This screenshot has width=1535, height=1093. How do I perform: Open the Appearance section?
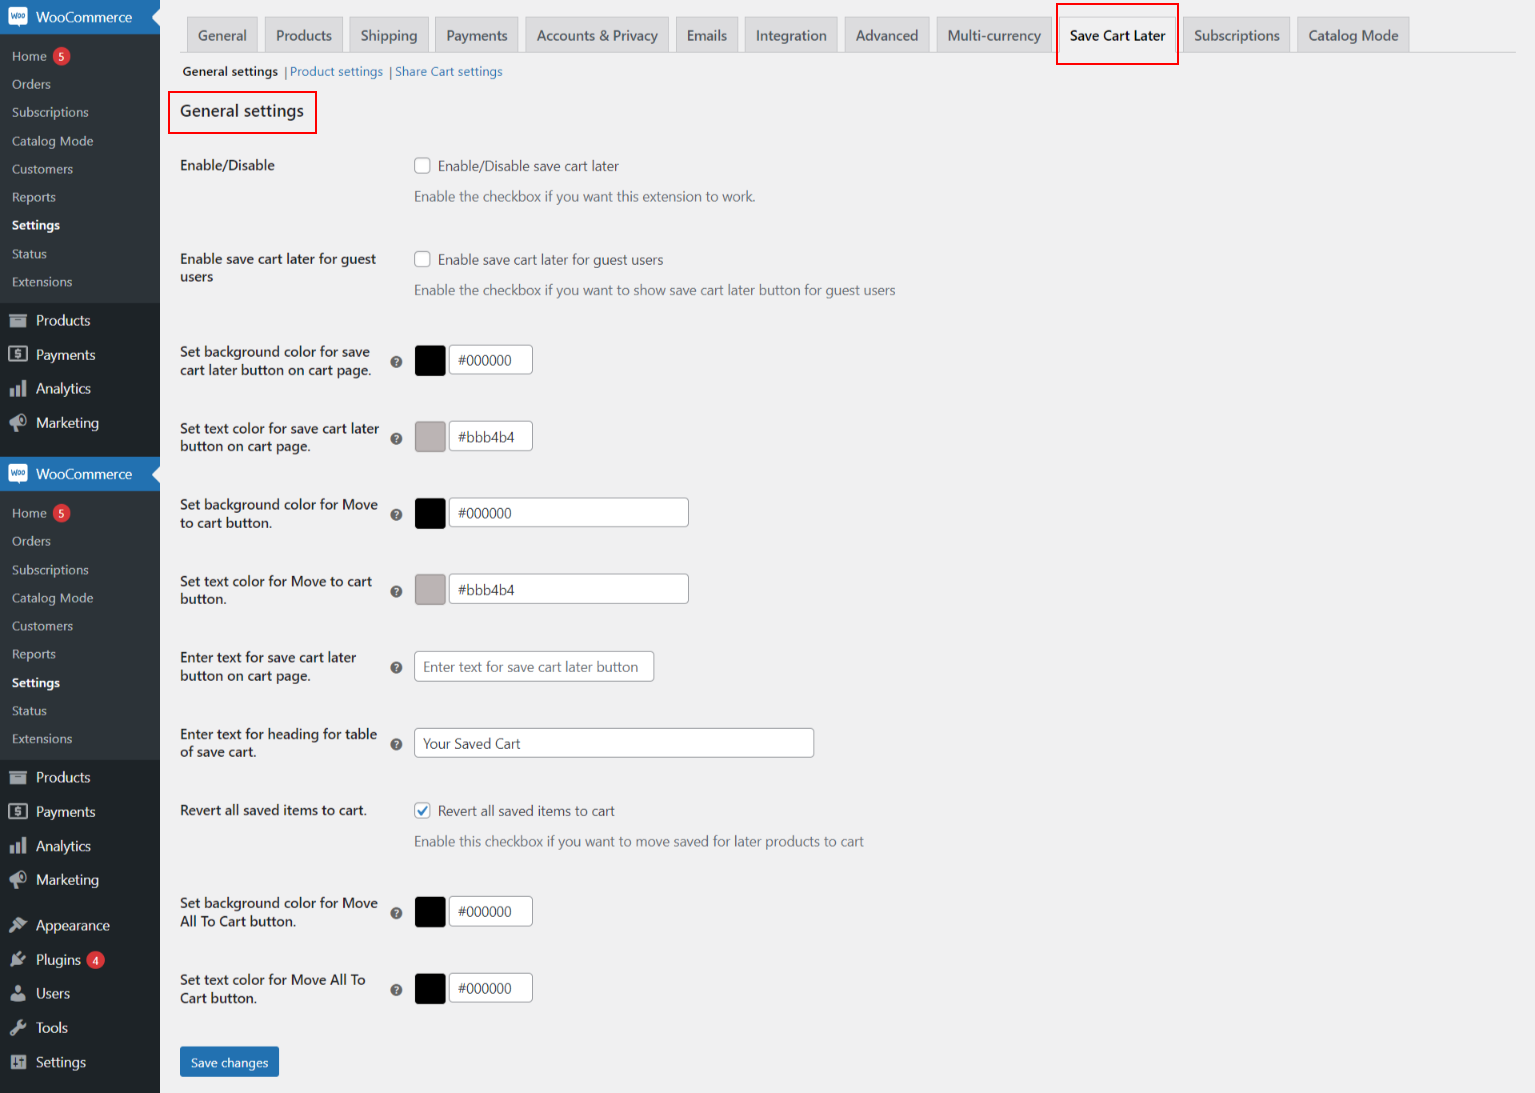[x=70, y=925]
